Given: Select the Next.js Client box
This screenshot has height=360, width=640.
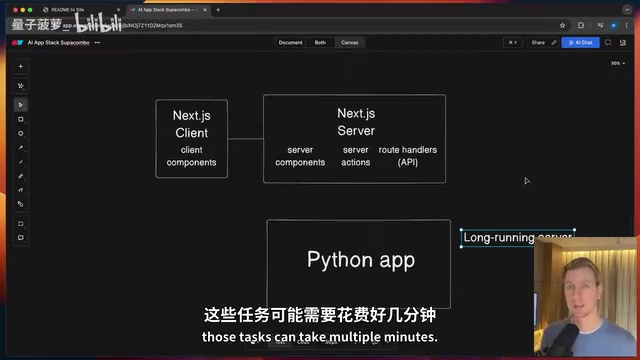Looking at the screenshot, I should 191,139.
